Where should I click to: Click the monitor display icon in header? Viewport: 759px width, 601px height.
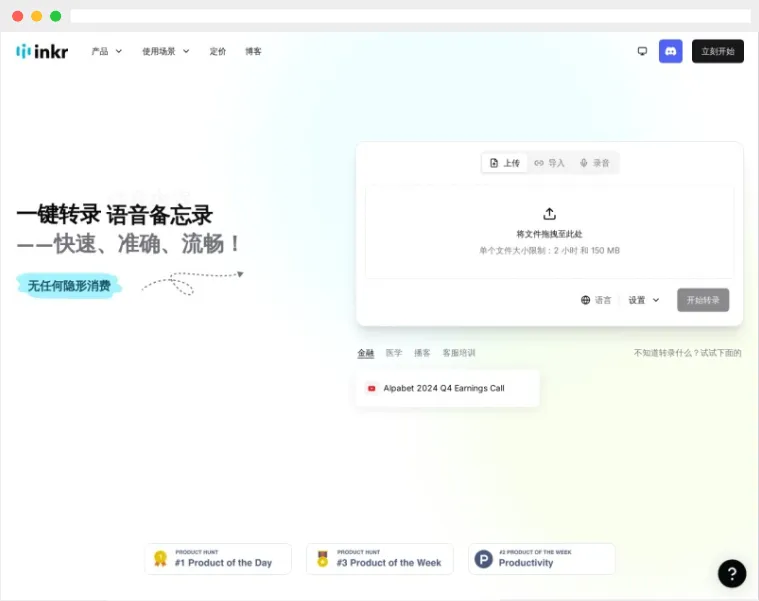coord(642,51)
